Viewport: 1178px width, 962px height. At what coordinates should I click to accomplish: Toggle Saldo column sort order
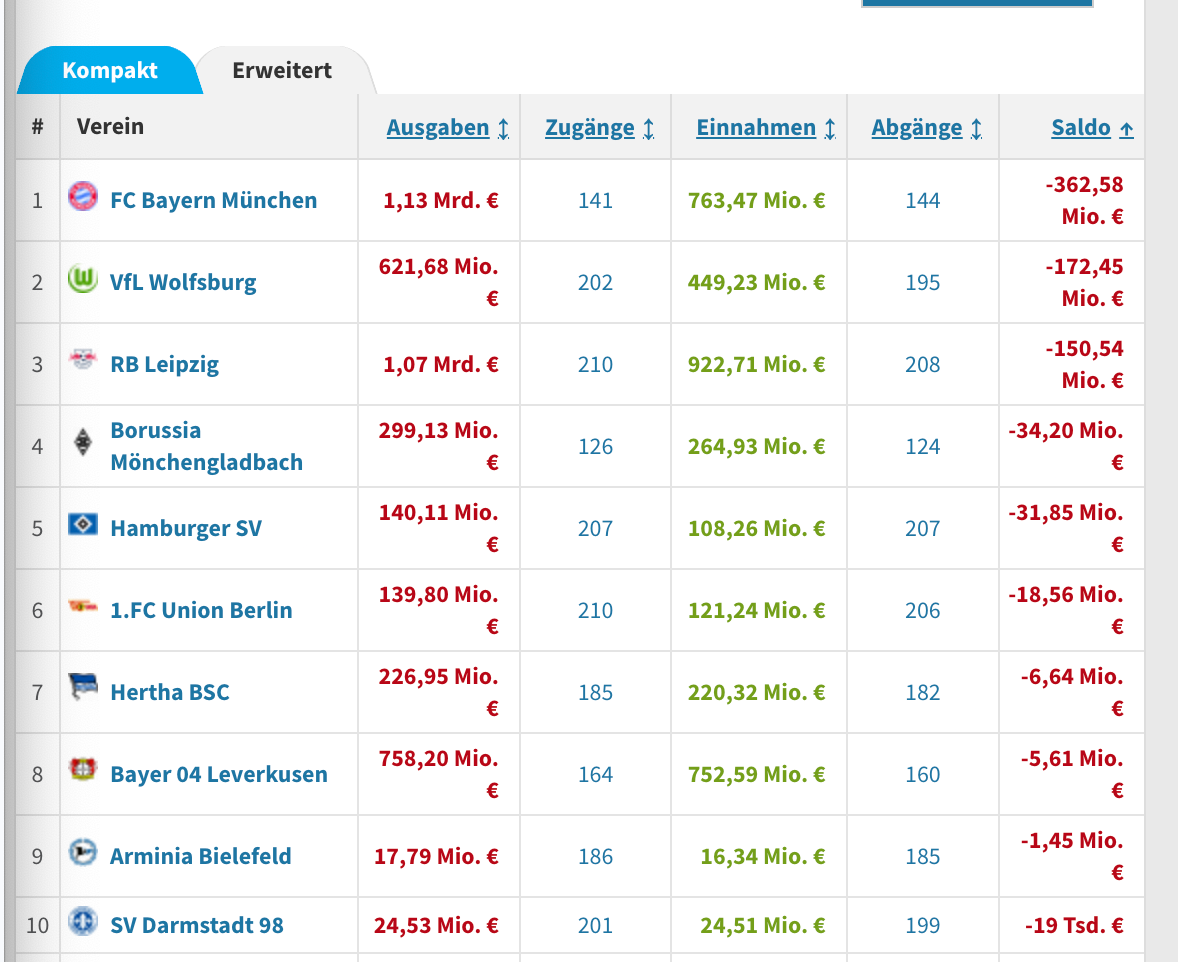(x=1081, y=128)
